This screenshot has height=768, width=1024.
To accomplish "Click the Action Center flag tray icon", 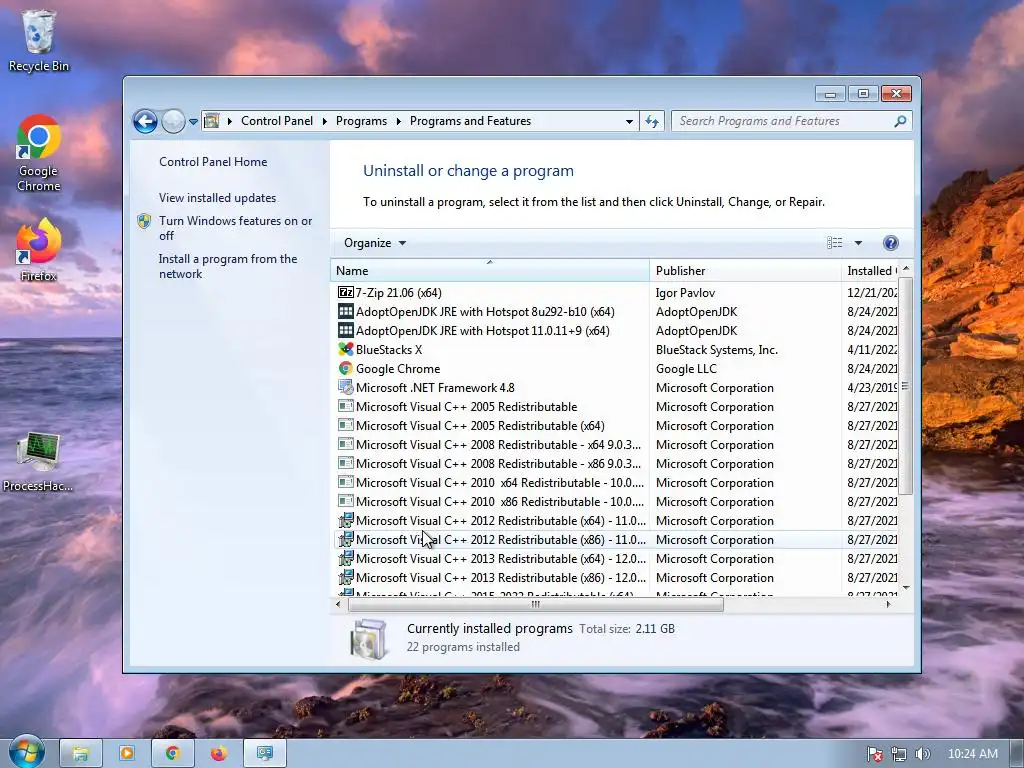I will (x=875, y=754).
